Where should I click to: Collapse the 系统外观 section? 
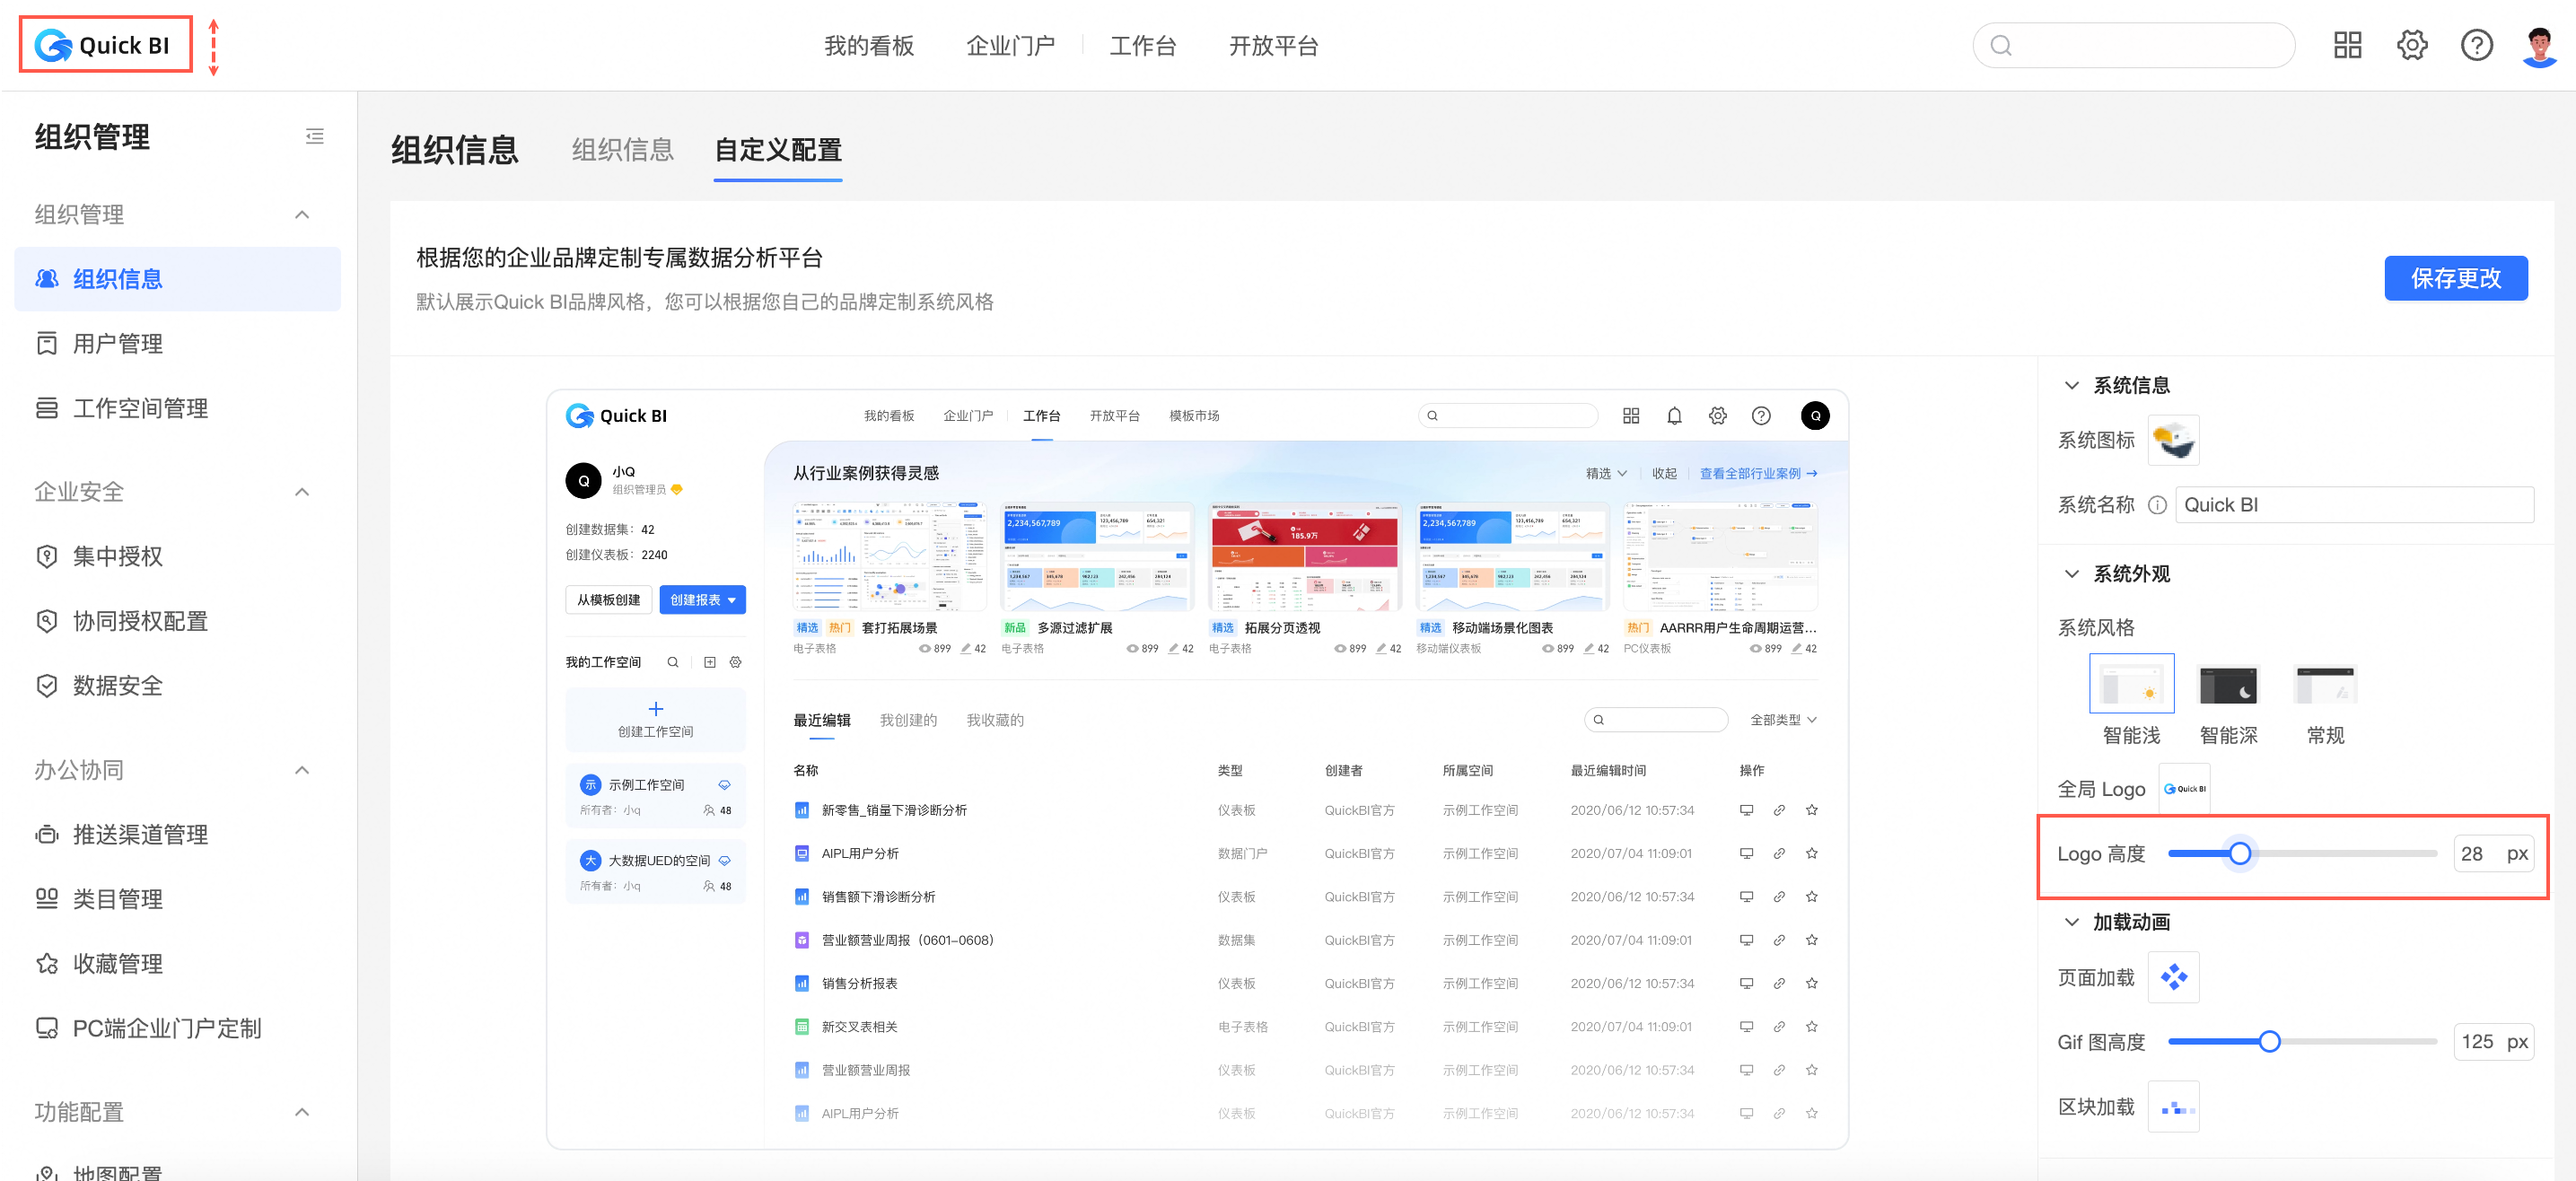click(x=2071, y=574)
